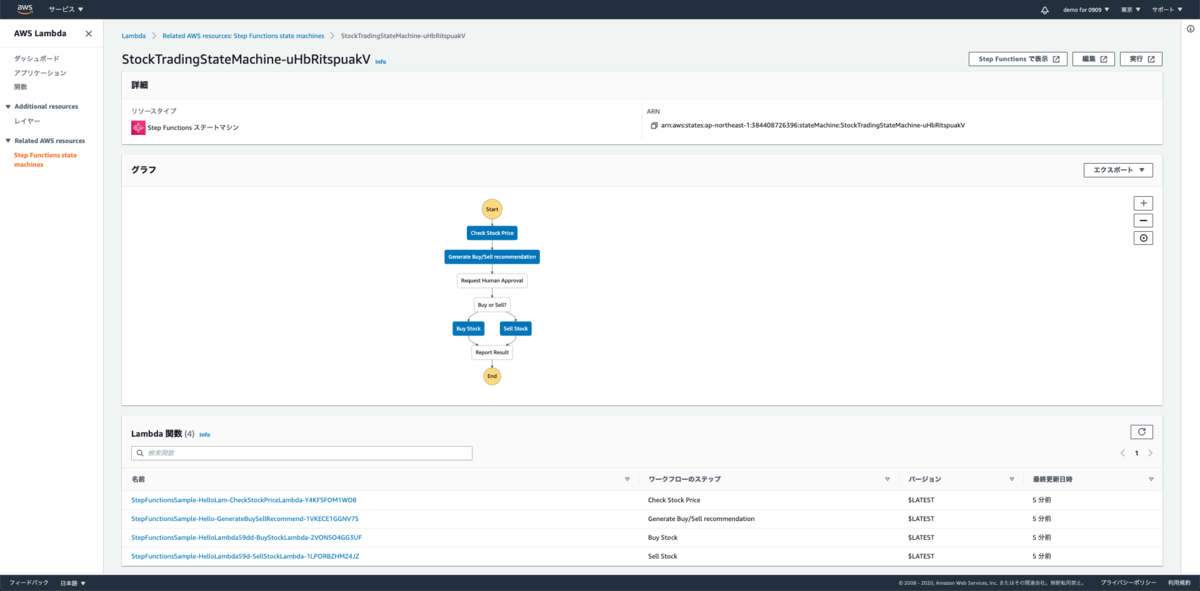Viewport: 1200px width, 591px height.
Task: Select the Report Result graph node
Action: (492, 352)
